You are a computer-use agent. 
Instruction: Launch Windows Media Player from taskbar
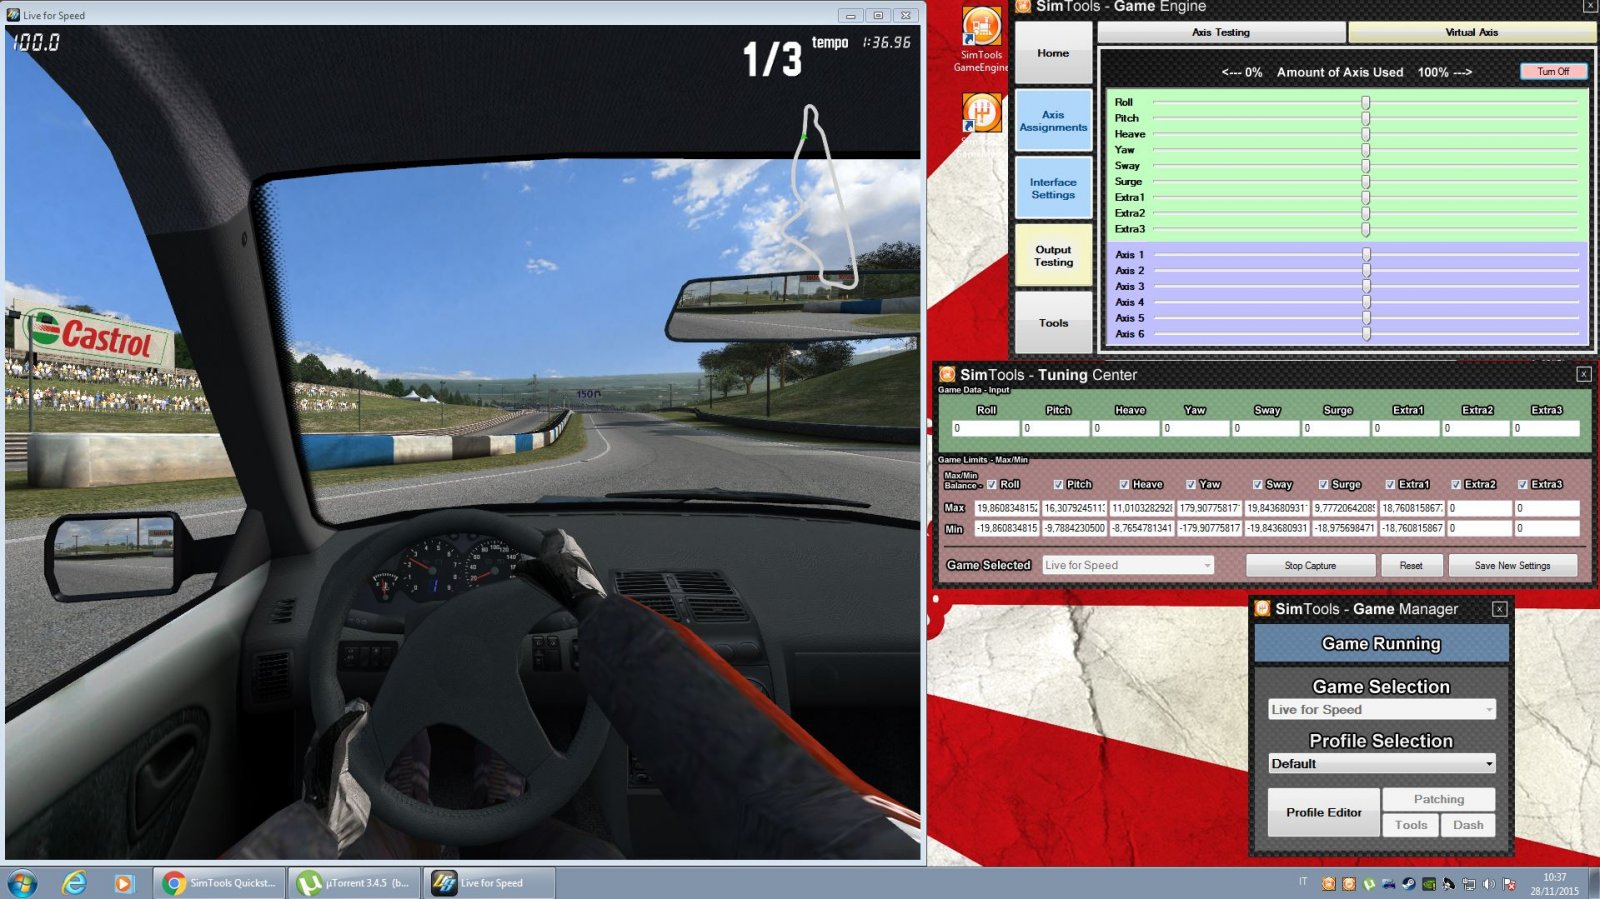[x=123, y=883]
